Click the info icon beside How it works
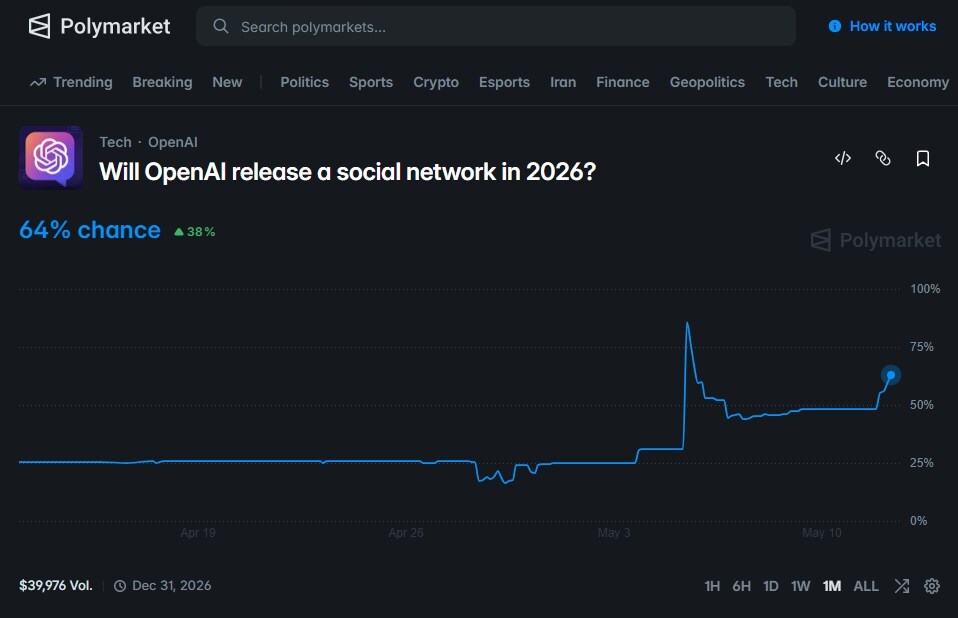958x618 pixels. [835, 26]
